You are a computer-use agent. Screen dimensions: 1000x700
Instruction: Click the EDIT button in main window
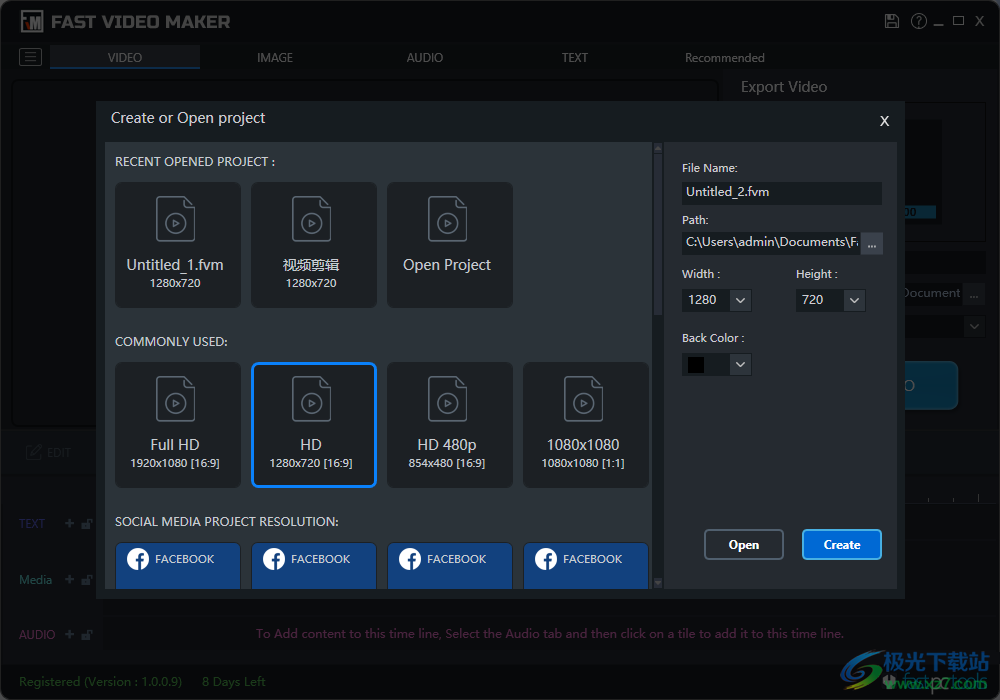coord(48,453)
